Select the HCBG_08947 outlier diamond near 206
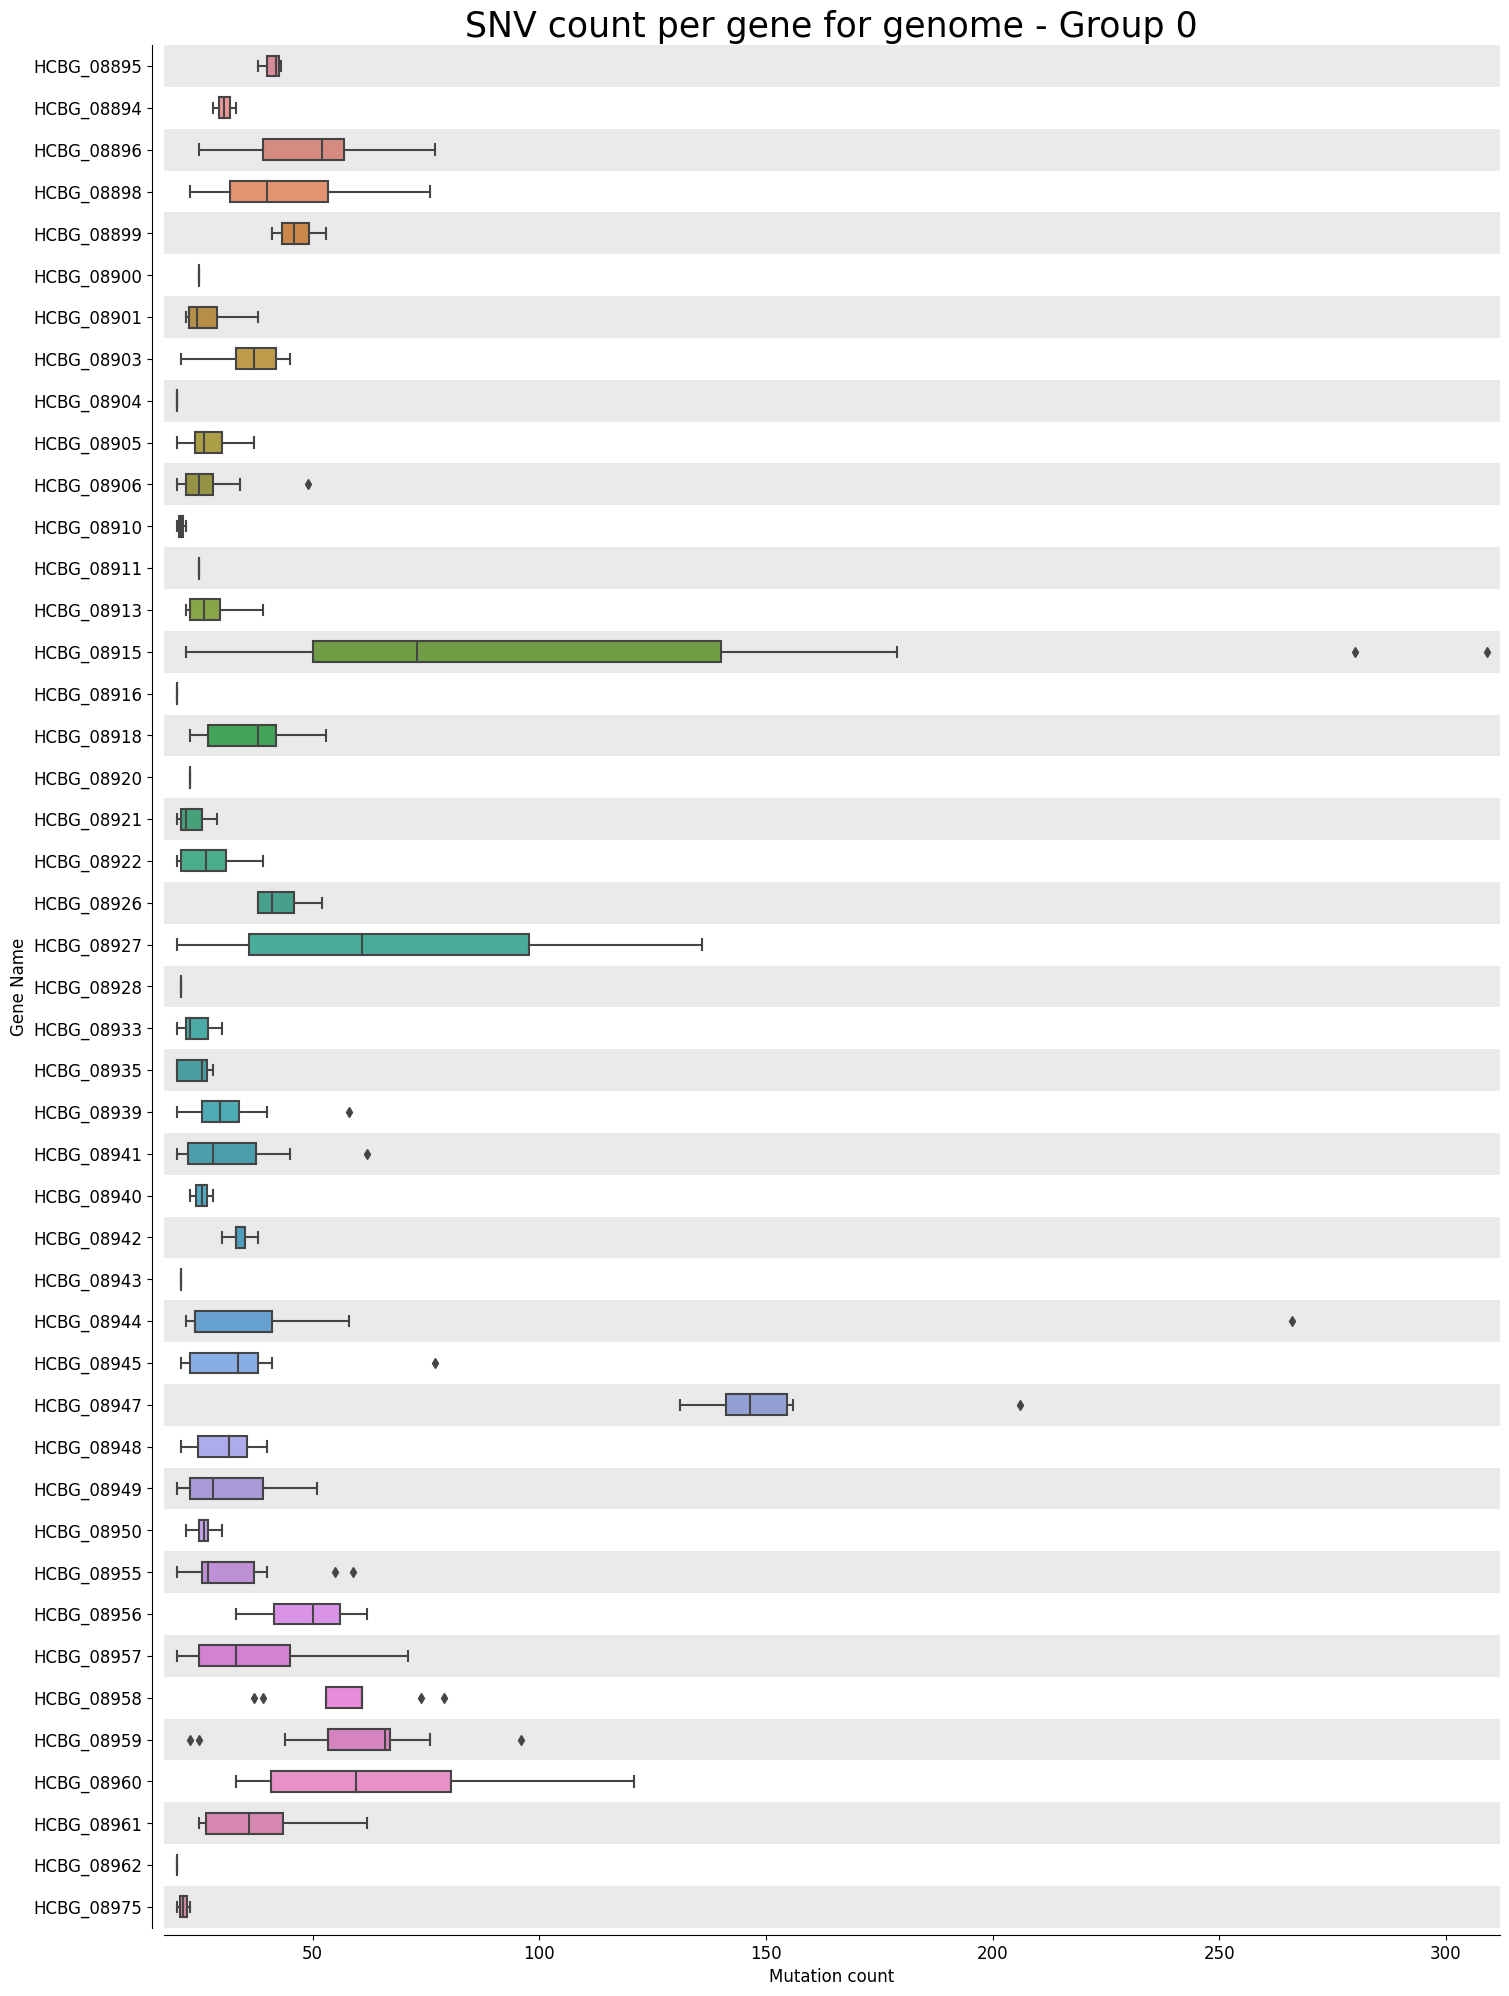This screenshot has height=1996, width=1509. [x=1020, y=1405]
